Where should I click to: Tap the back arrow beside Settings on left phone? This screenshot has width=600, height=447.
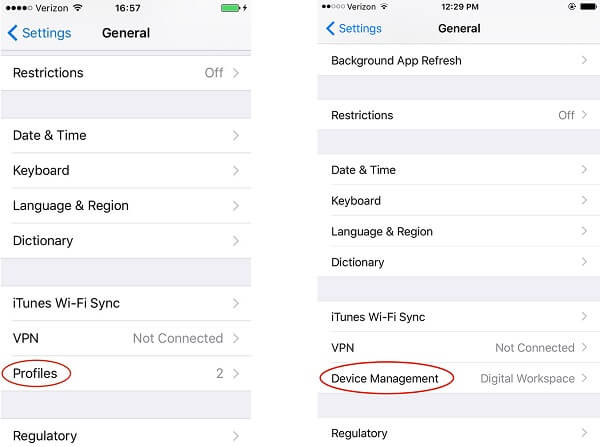tap(12, 33)
